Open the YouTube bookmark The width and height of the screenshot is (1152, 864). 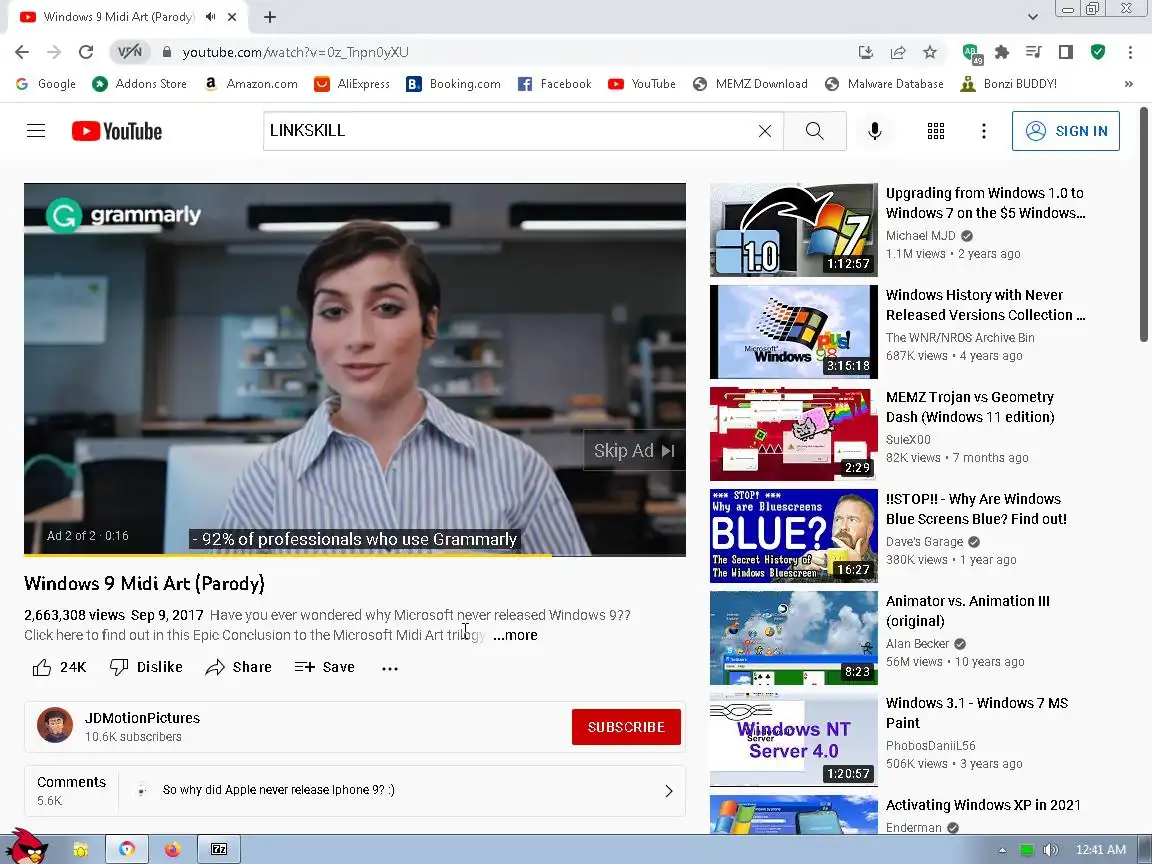(x=641, y=84)
